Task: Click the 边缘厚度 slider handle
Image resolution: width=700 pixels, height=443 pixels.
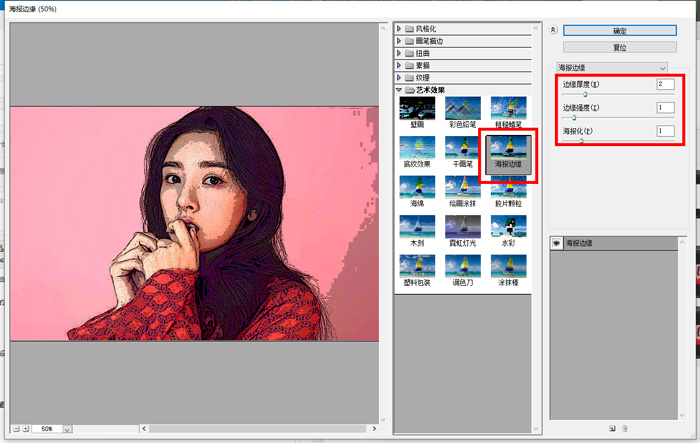Action: point(585,94)
